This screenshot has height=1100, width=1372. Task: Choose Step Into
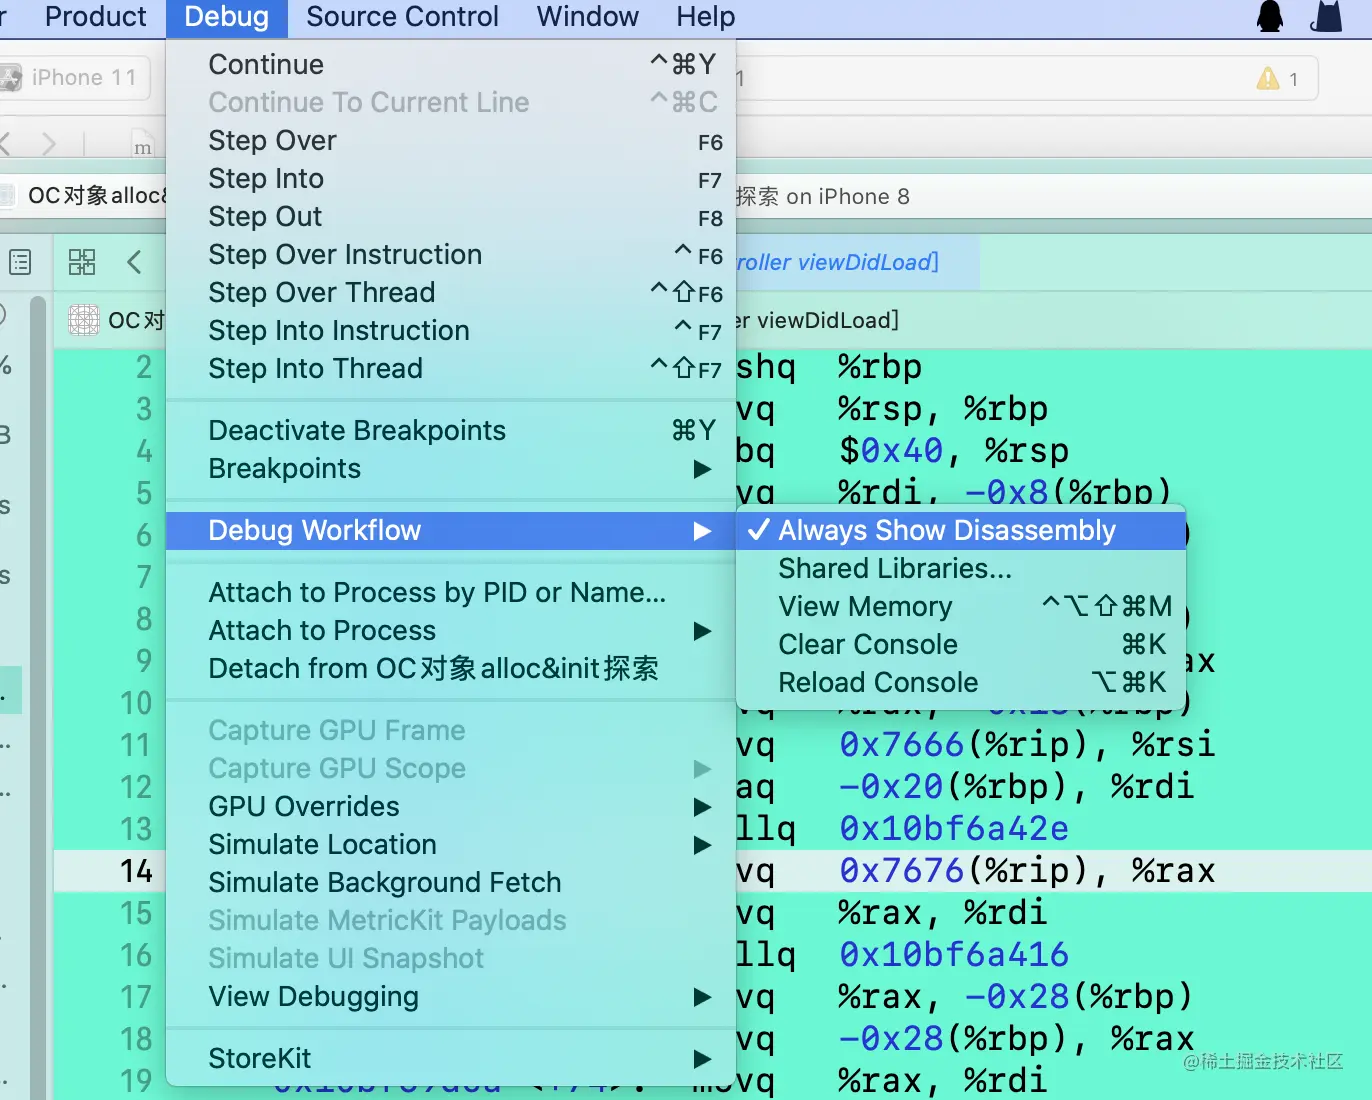coord(451,178)
